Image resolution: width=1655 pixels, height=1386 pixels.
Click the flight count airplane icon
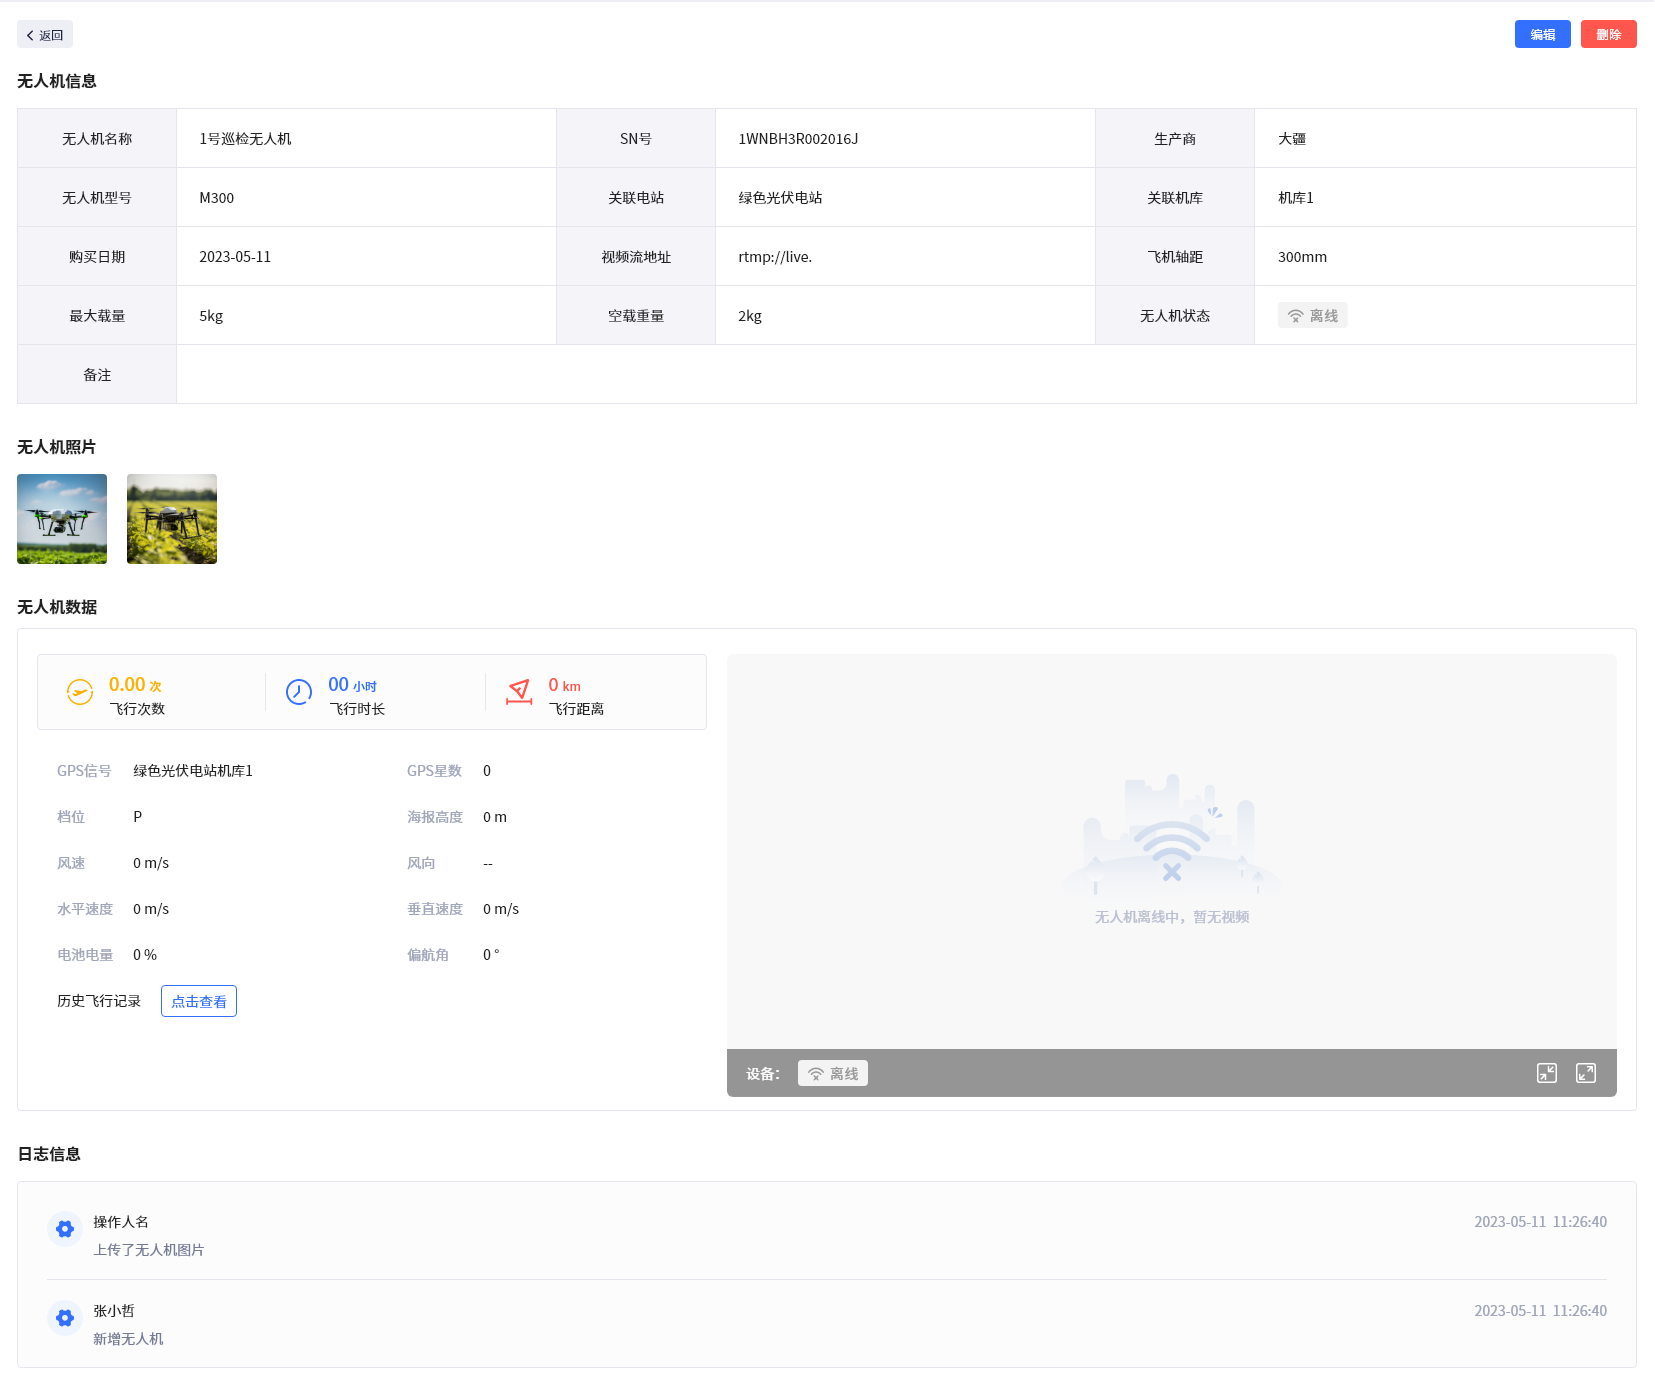click(x=80, y=692)
